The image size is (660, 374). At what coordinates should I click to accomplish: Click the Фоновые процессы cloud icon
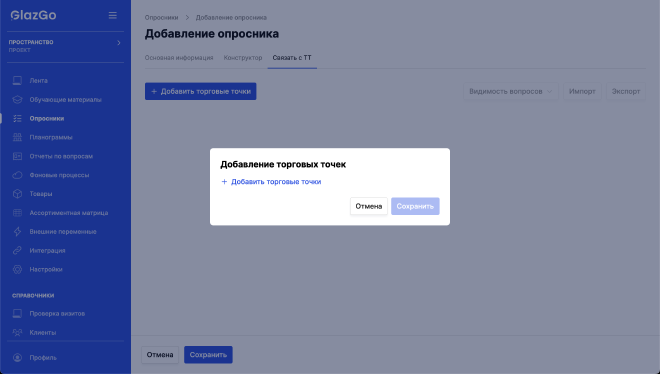pyautogui.click(x=17, y=175)
